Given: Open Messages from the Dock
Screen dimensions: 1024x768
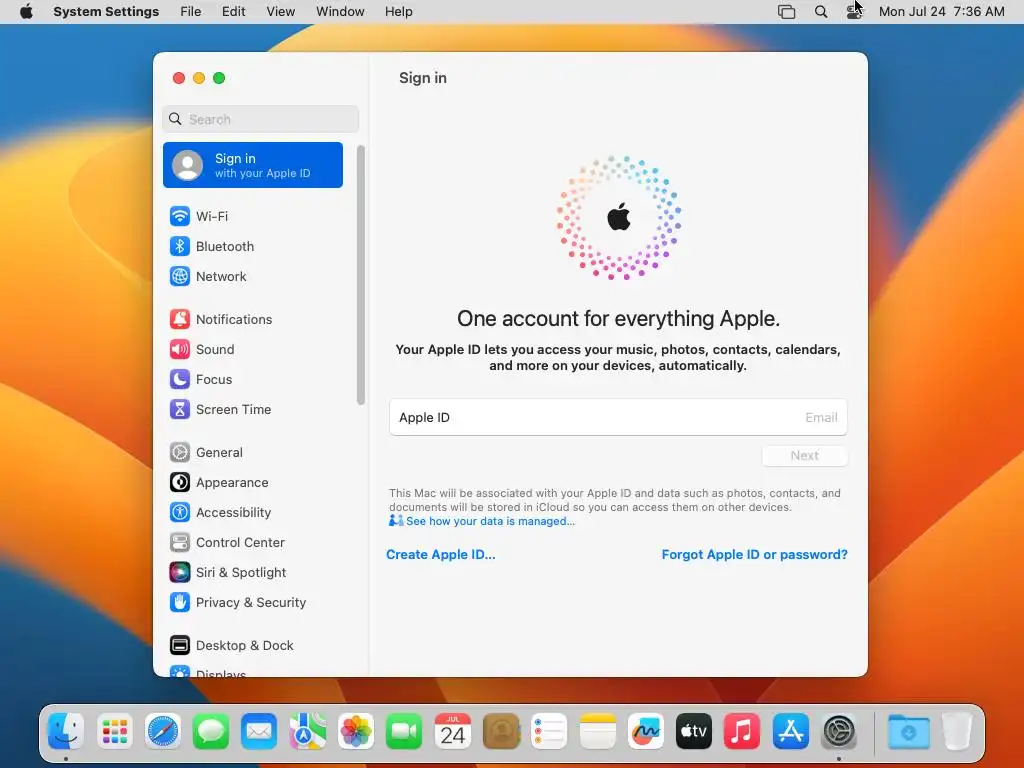Looking at the screenshot, I should [211, 731].
